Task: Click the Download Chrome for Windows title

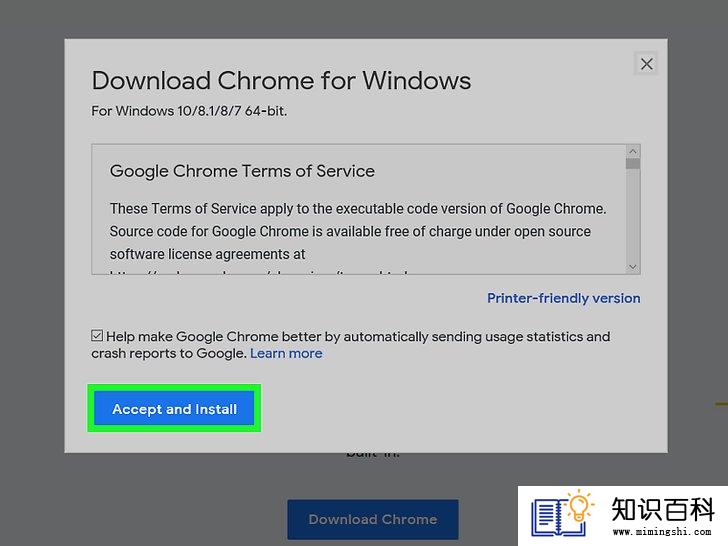Action: click(281, 80)
